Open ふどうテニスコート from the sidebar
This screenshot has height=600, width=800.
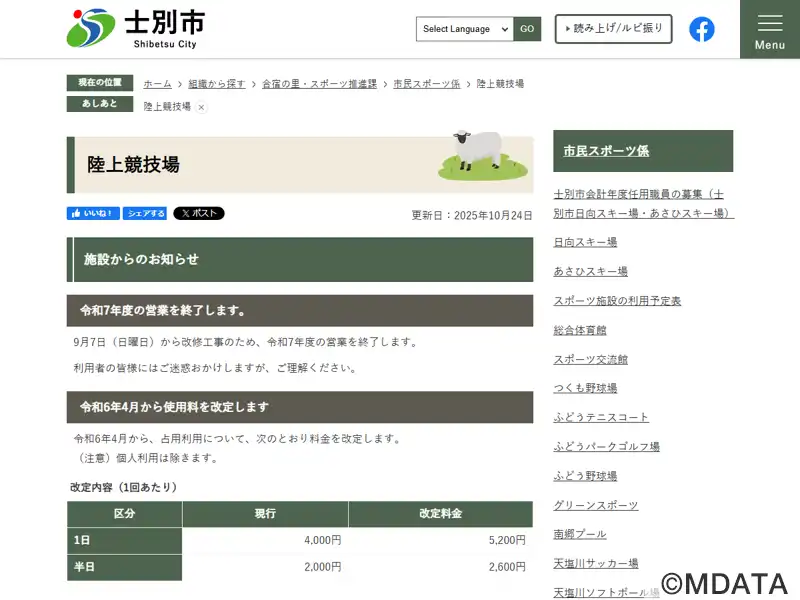click(x=601, y=417)
